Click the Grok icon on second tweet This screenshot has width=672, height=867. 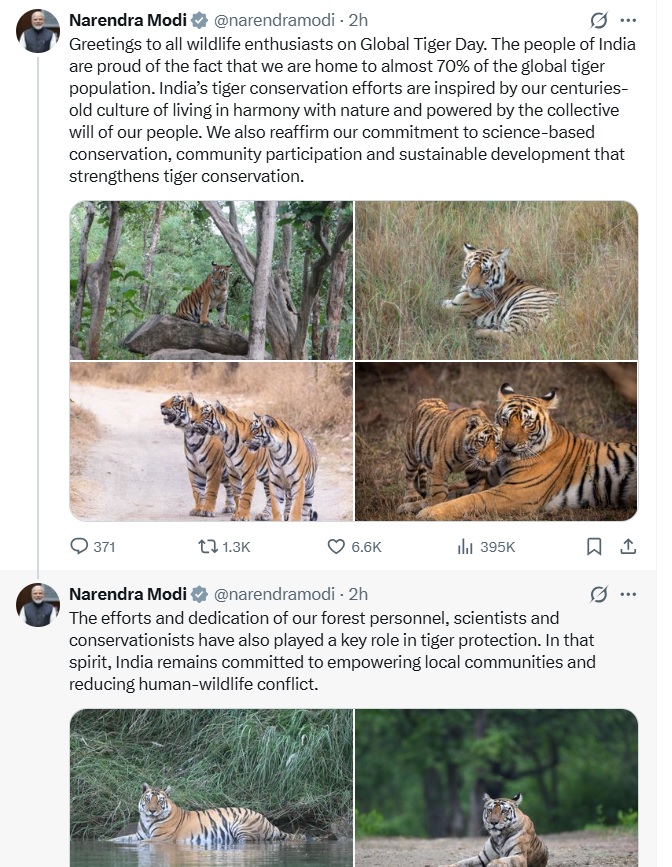[x=598, y=594]
